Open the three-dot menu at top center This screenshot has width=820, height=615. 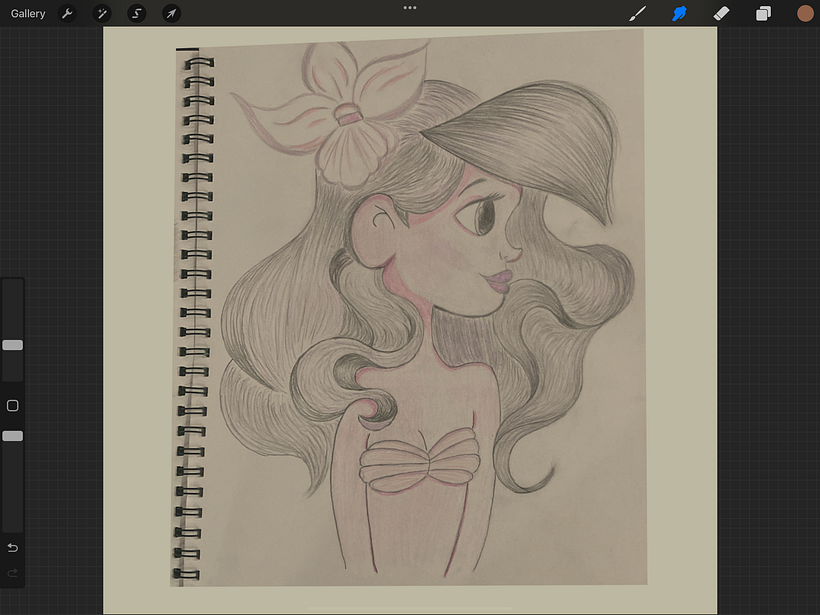[410, 8]
